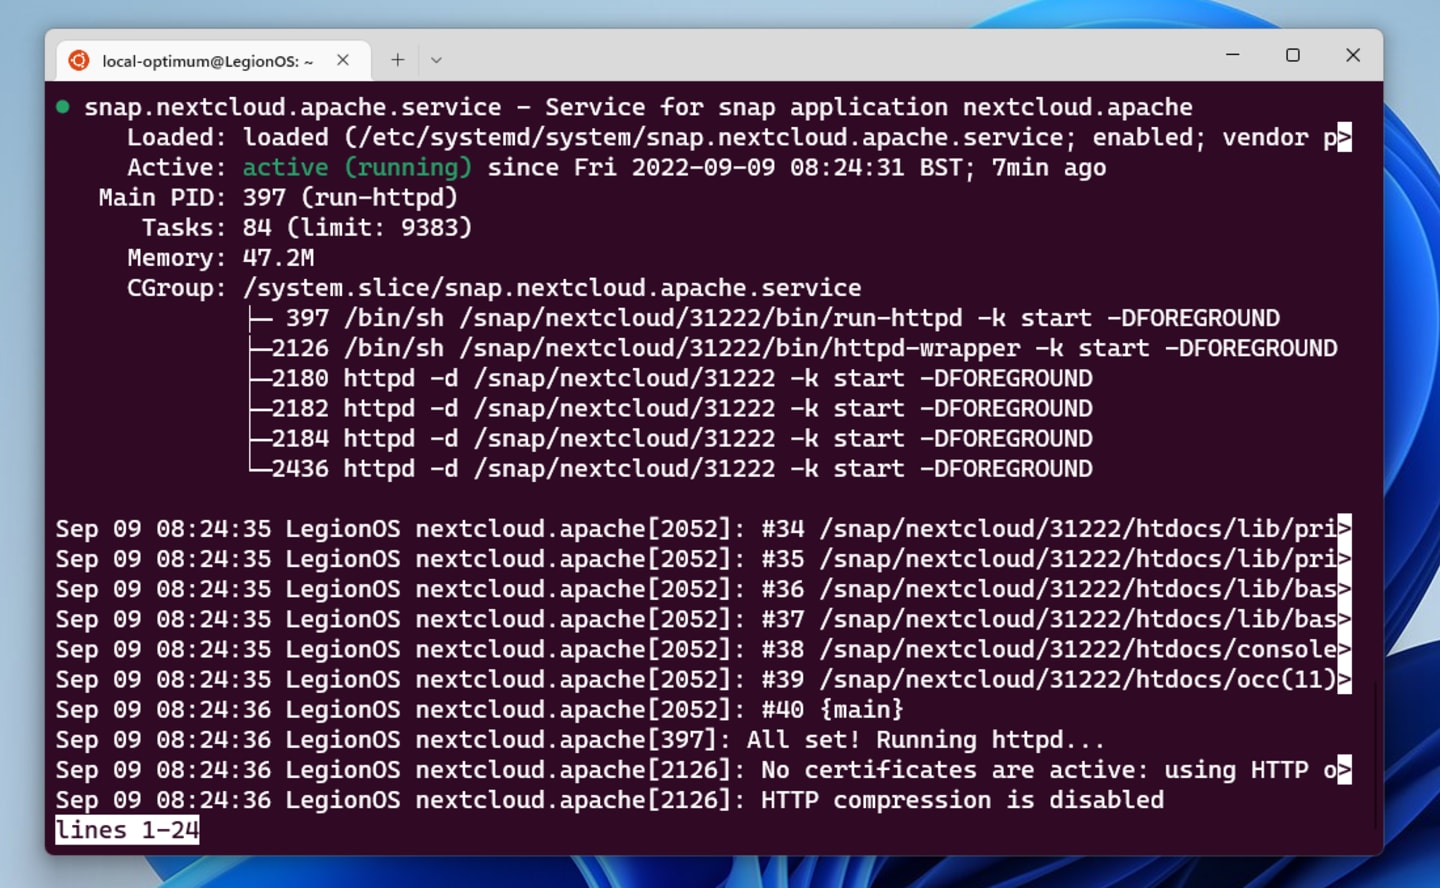Click the Ubuntu icon on the terminal tab

[78, 61]
